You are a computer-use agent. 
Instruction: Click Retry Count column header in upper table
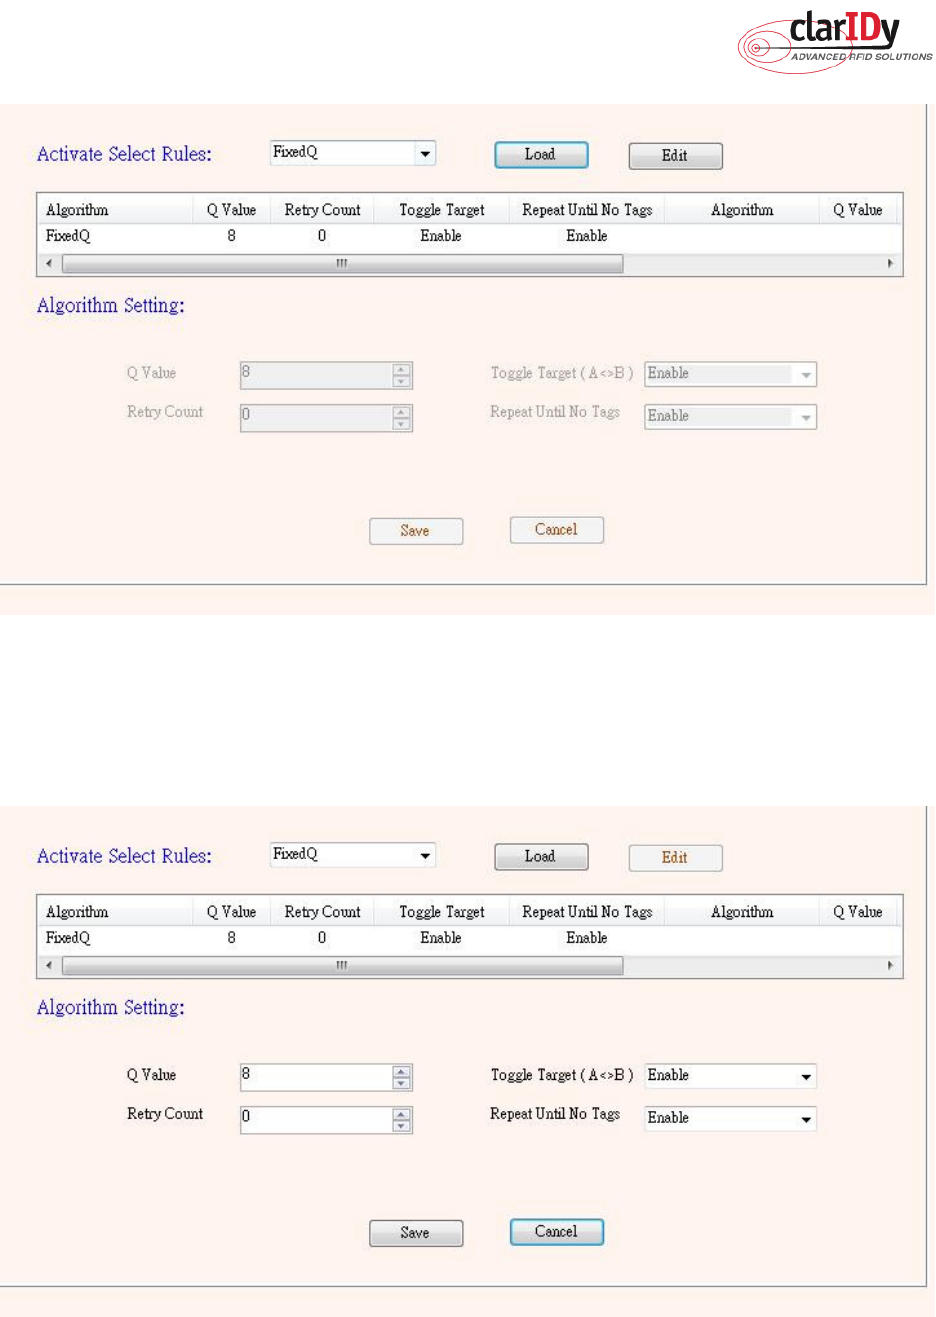coord(322,210)
